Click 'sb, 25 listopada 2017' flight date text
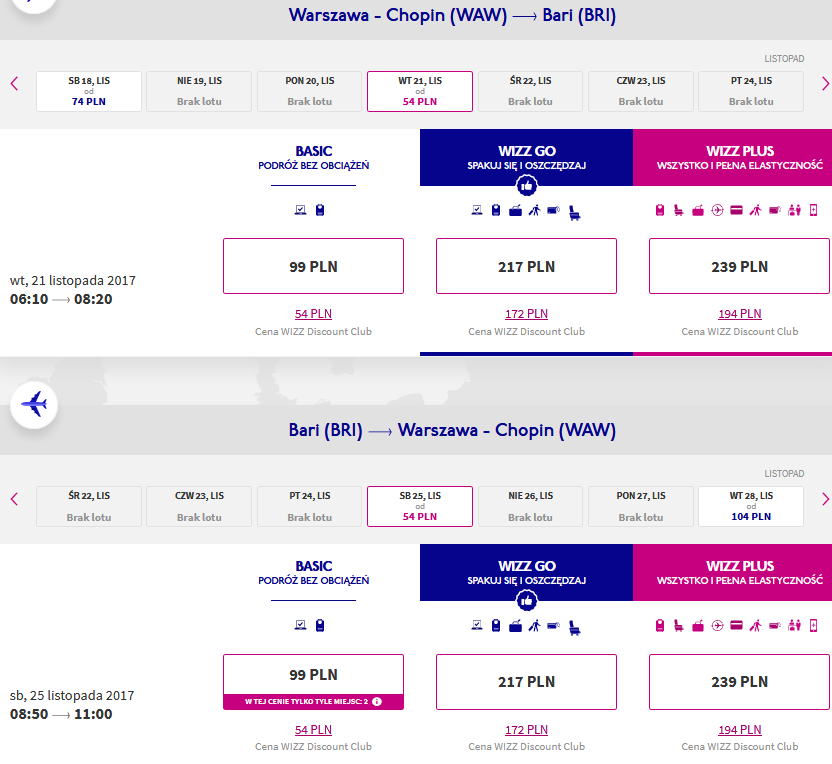 point(72,695)
